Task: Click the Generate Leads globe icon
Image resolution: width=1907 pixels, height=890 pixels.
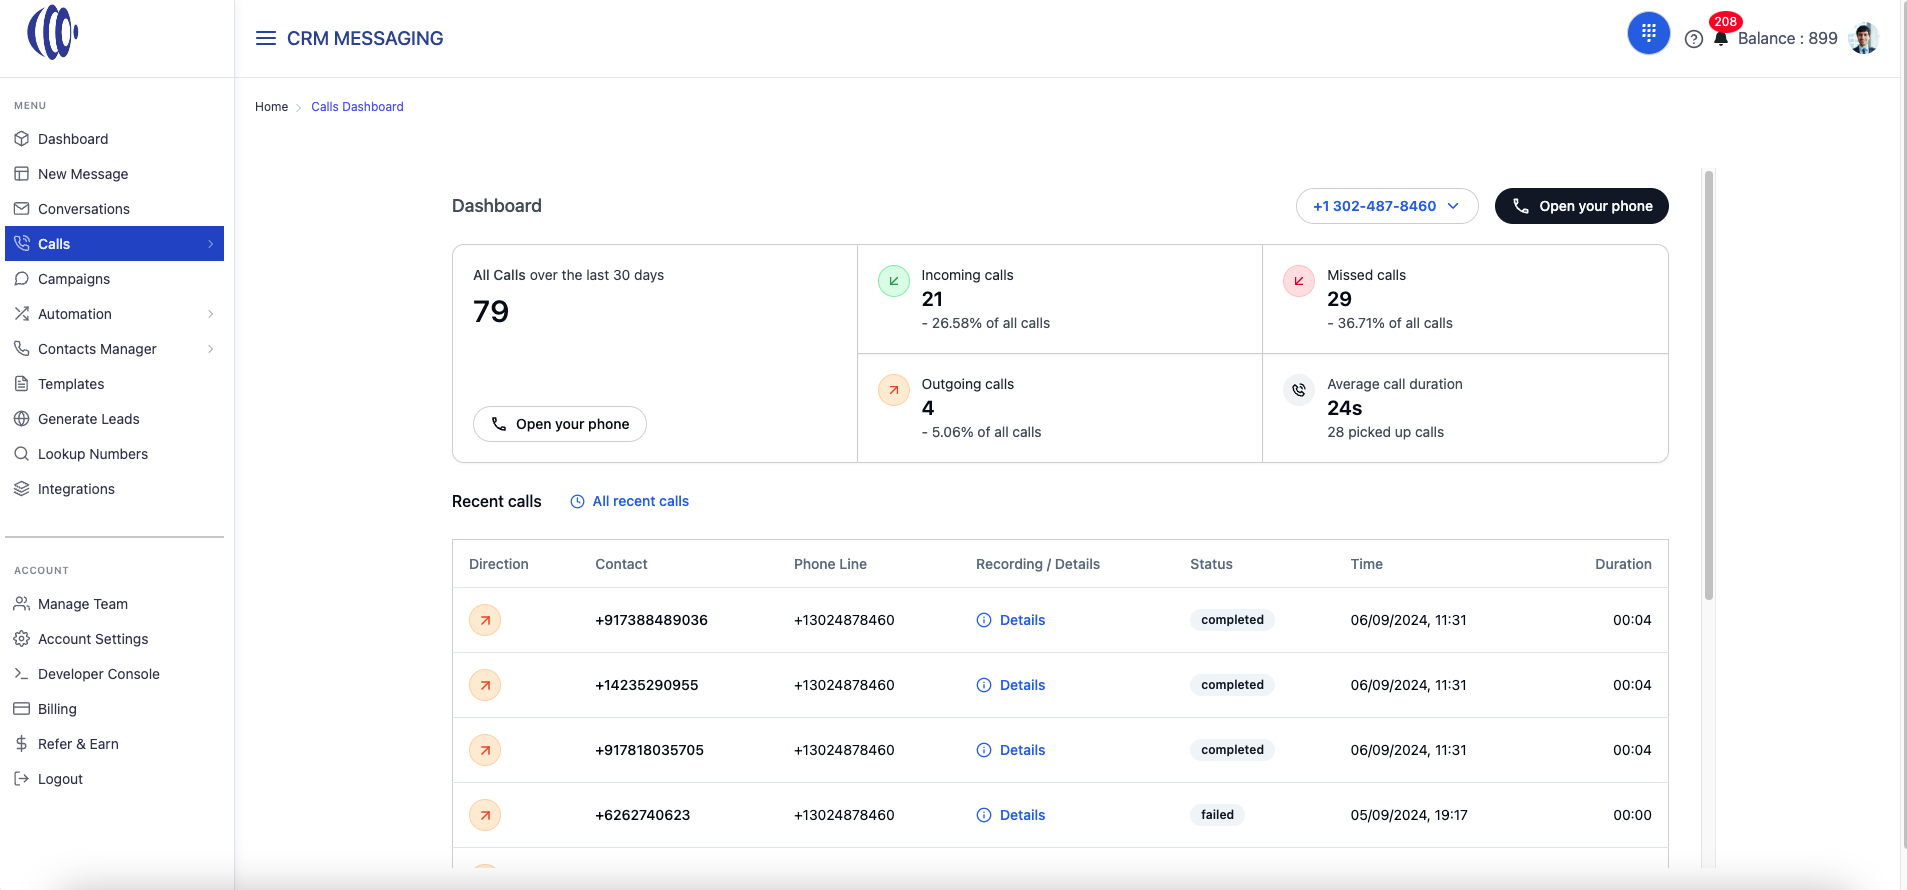Action: pos(22,419)
